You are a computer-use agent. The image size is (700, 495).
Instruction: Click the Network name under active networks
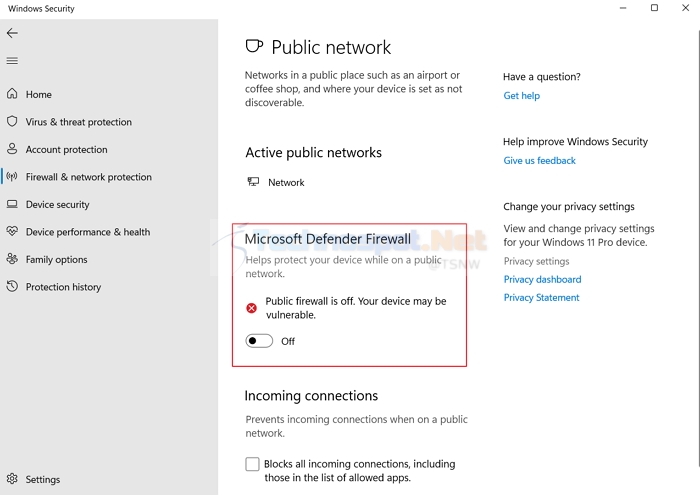(x=286, y=183)
